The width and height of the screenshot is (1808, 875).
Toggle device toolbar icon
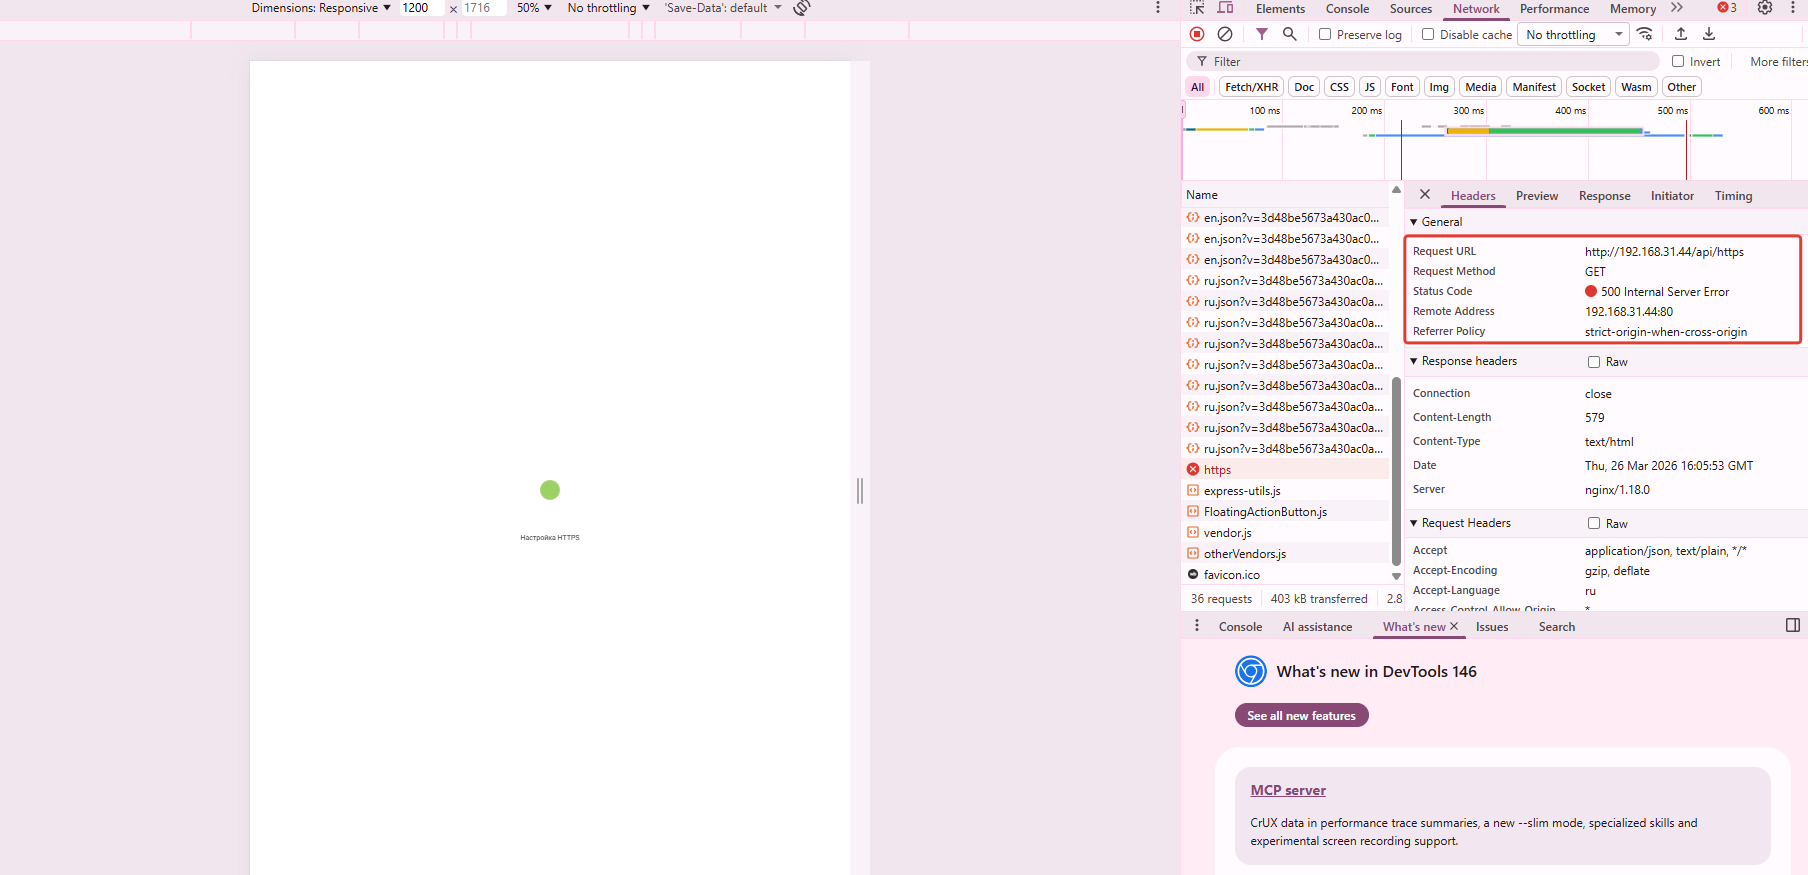[1225, 8]
